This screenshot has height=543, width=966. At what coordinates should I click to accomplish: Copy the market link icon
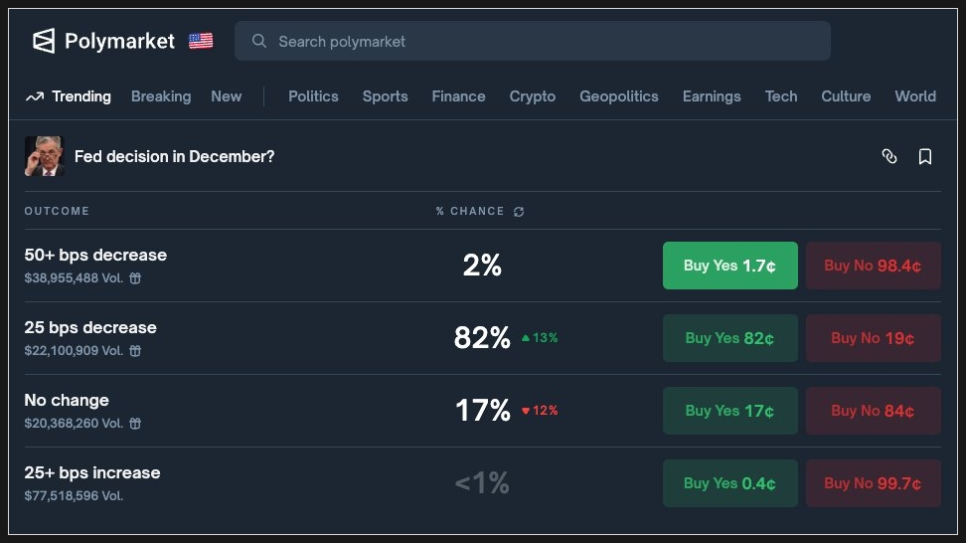pyautogui.click(x=889, y=156)
